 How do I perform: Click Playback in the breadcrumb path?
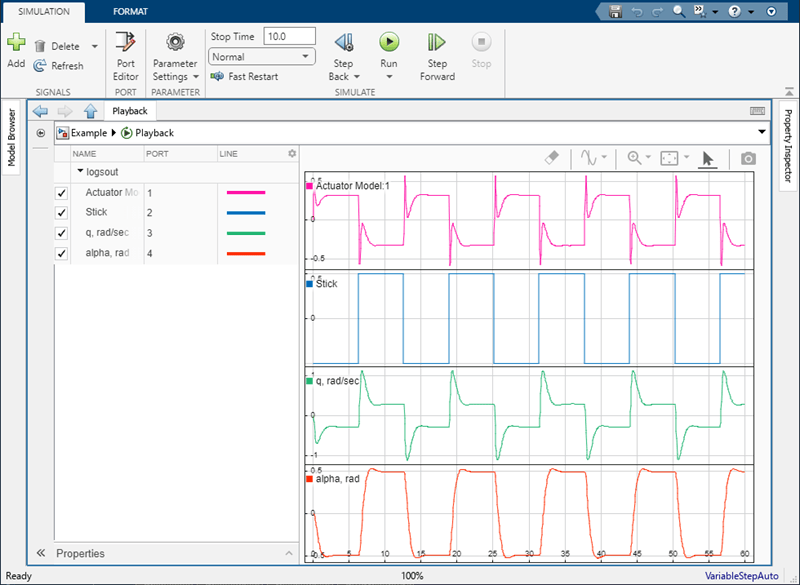(x=155, y=133)
